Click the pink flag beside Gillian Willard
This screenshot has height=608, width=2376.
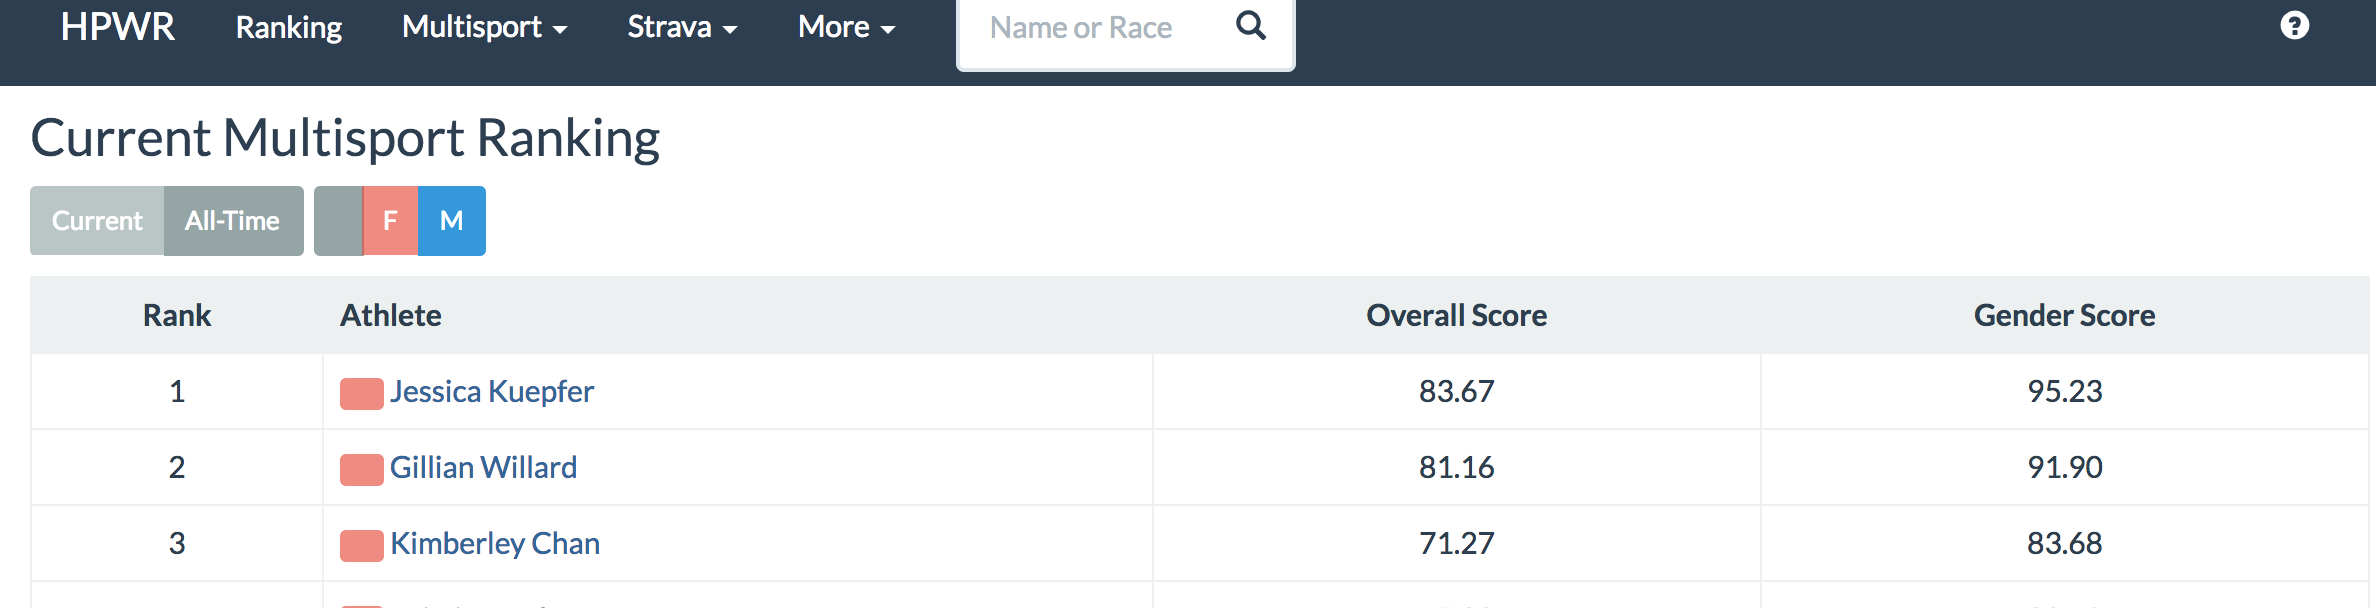coord(361,470)
